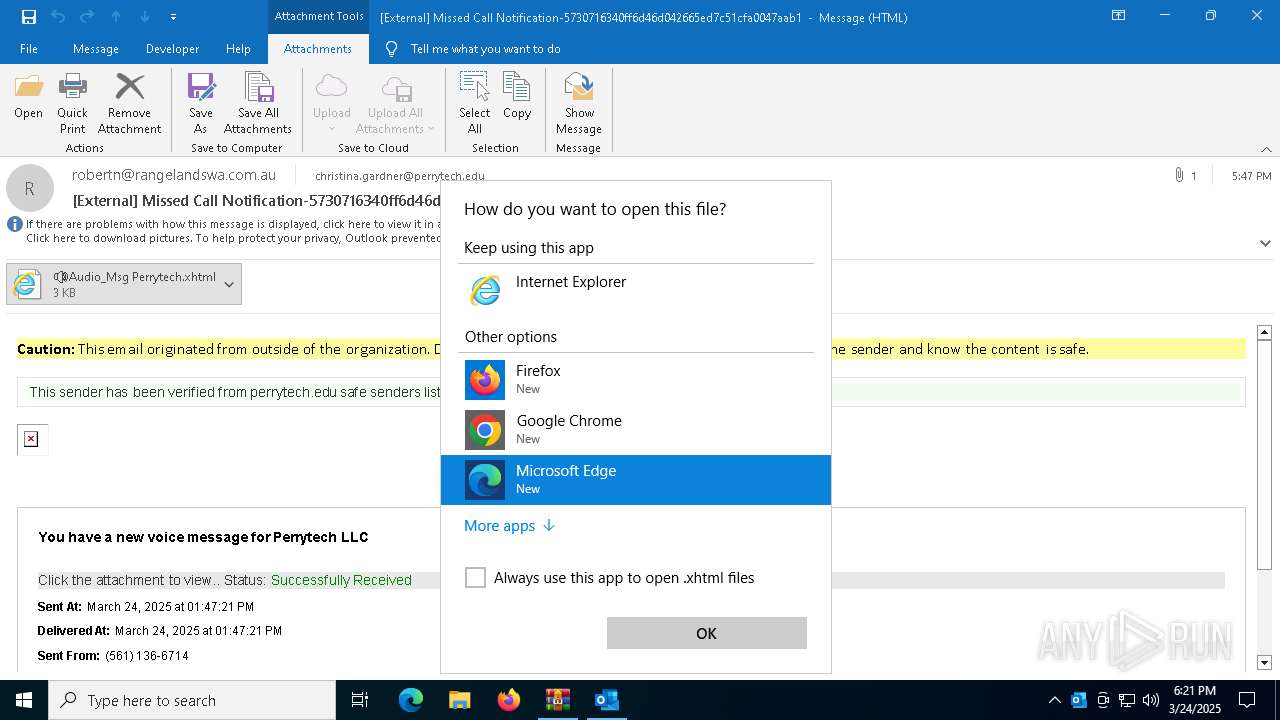The width and height of the screenshot is (1280, 720).
Task: Expand More apps list
Action: (x=509, y=526)
